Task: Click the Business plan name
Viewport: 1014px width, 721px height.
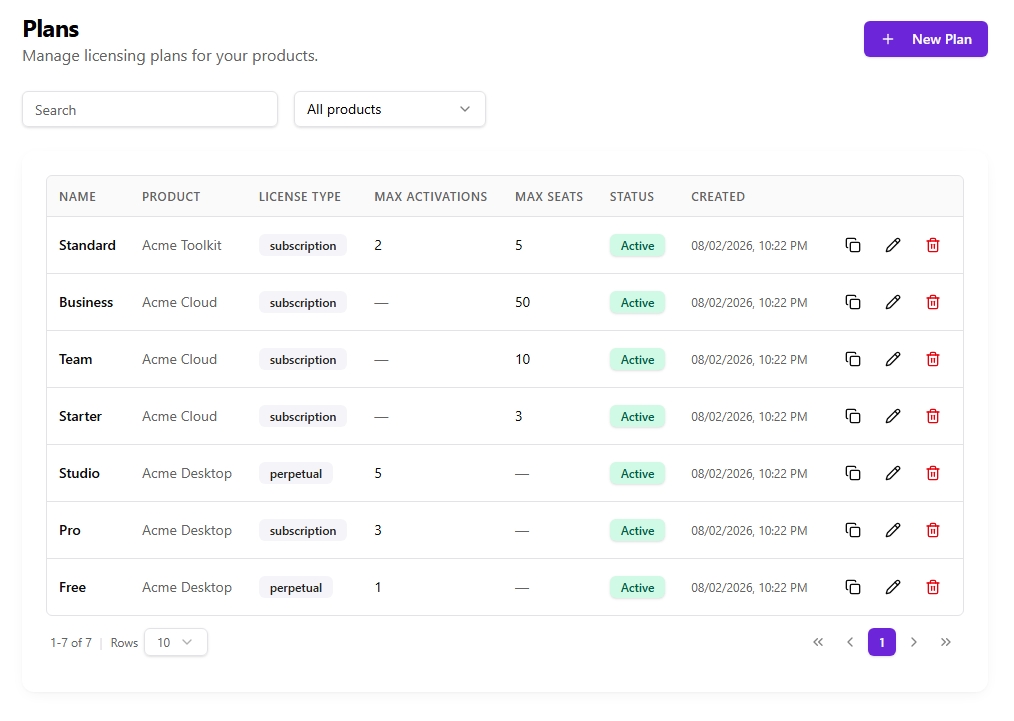Action: coord(86,302)
